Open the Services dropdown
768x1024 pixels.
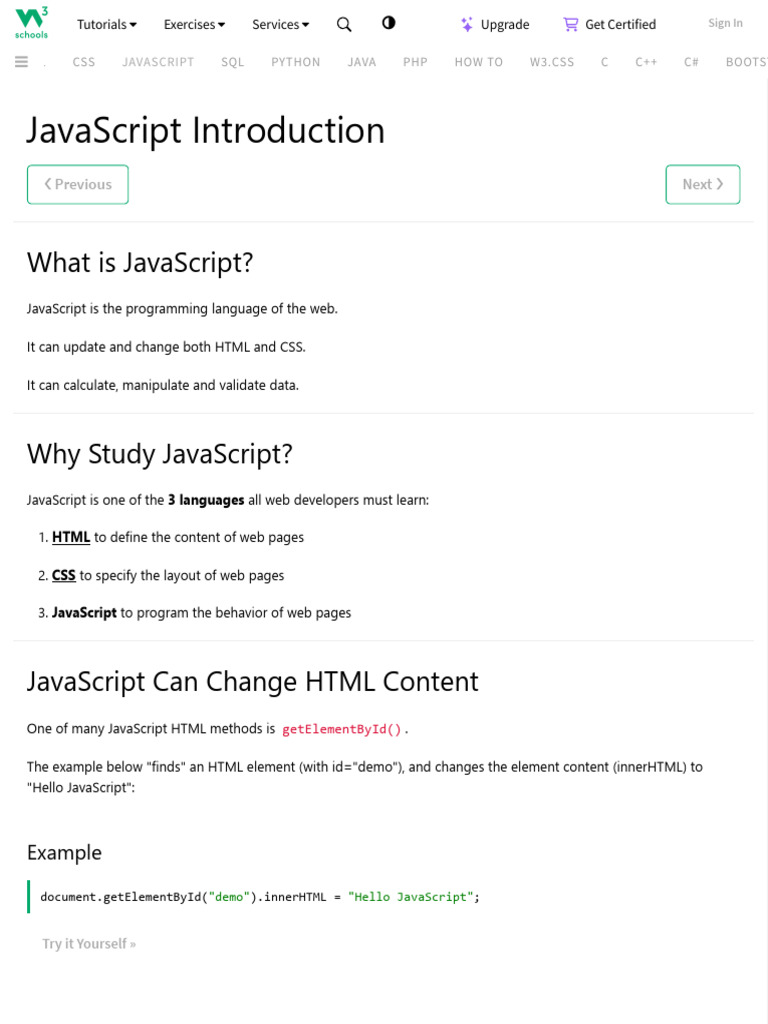280,24
